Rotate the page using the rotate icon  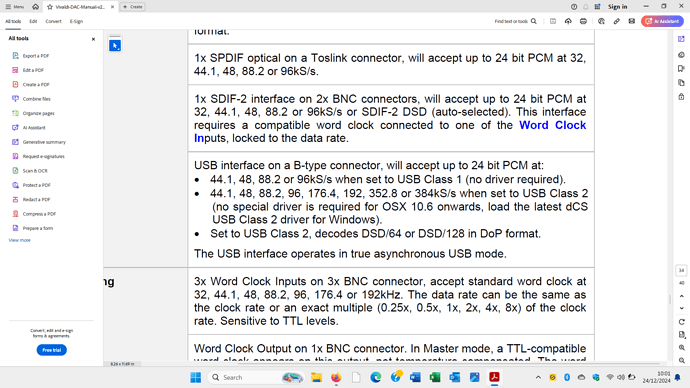tap(682, 322)
